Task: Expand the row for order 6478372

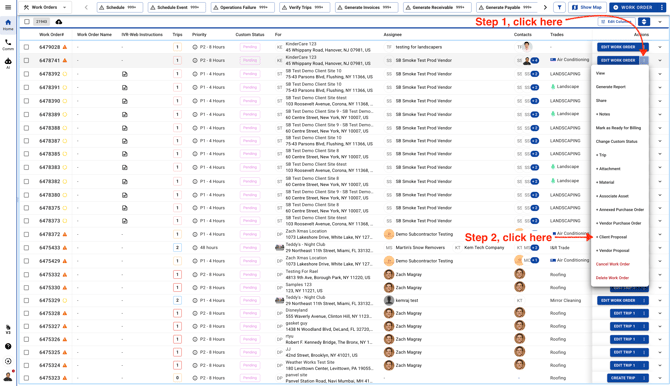Action: (660, 234)
